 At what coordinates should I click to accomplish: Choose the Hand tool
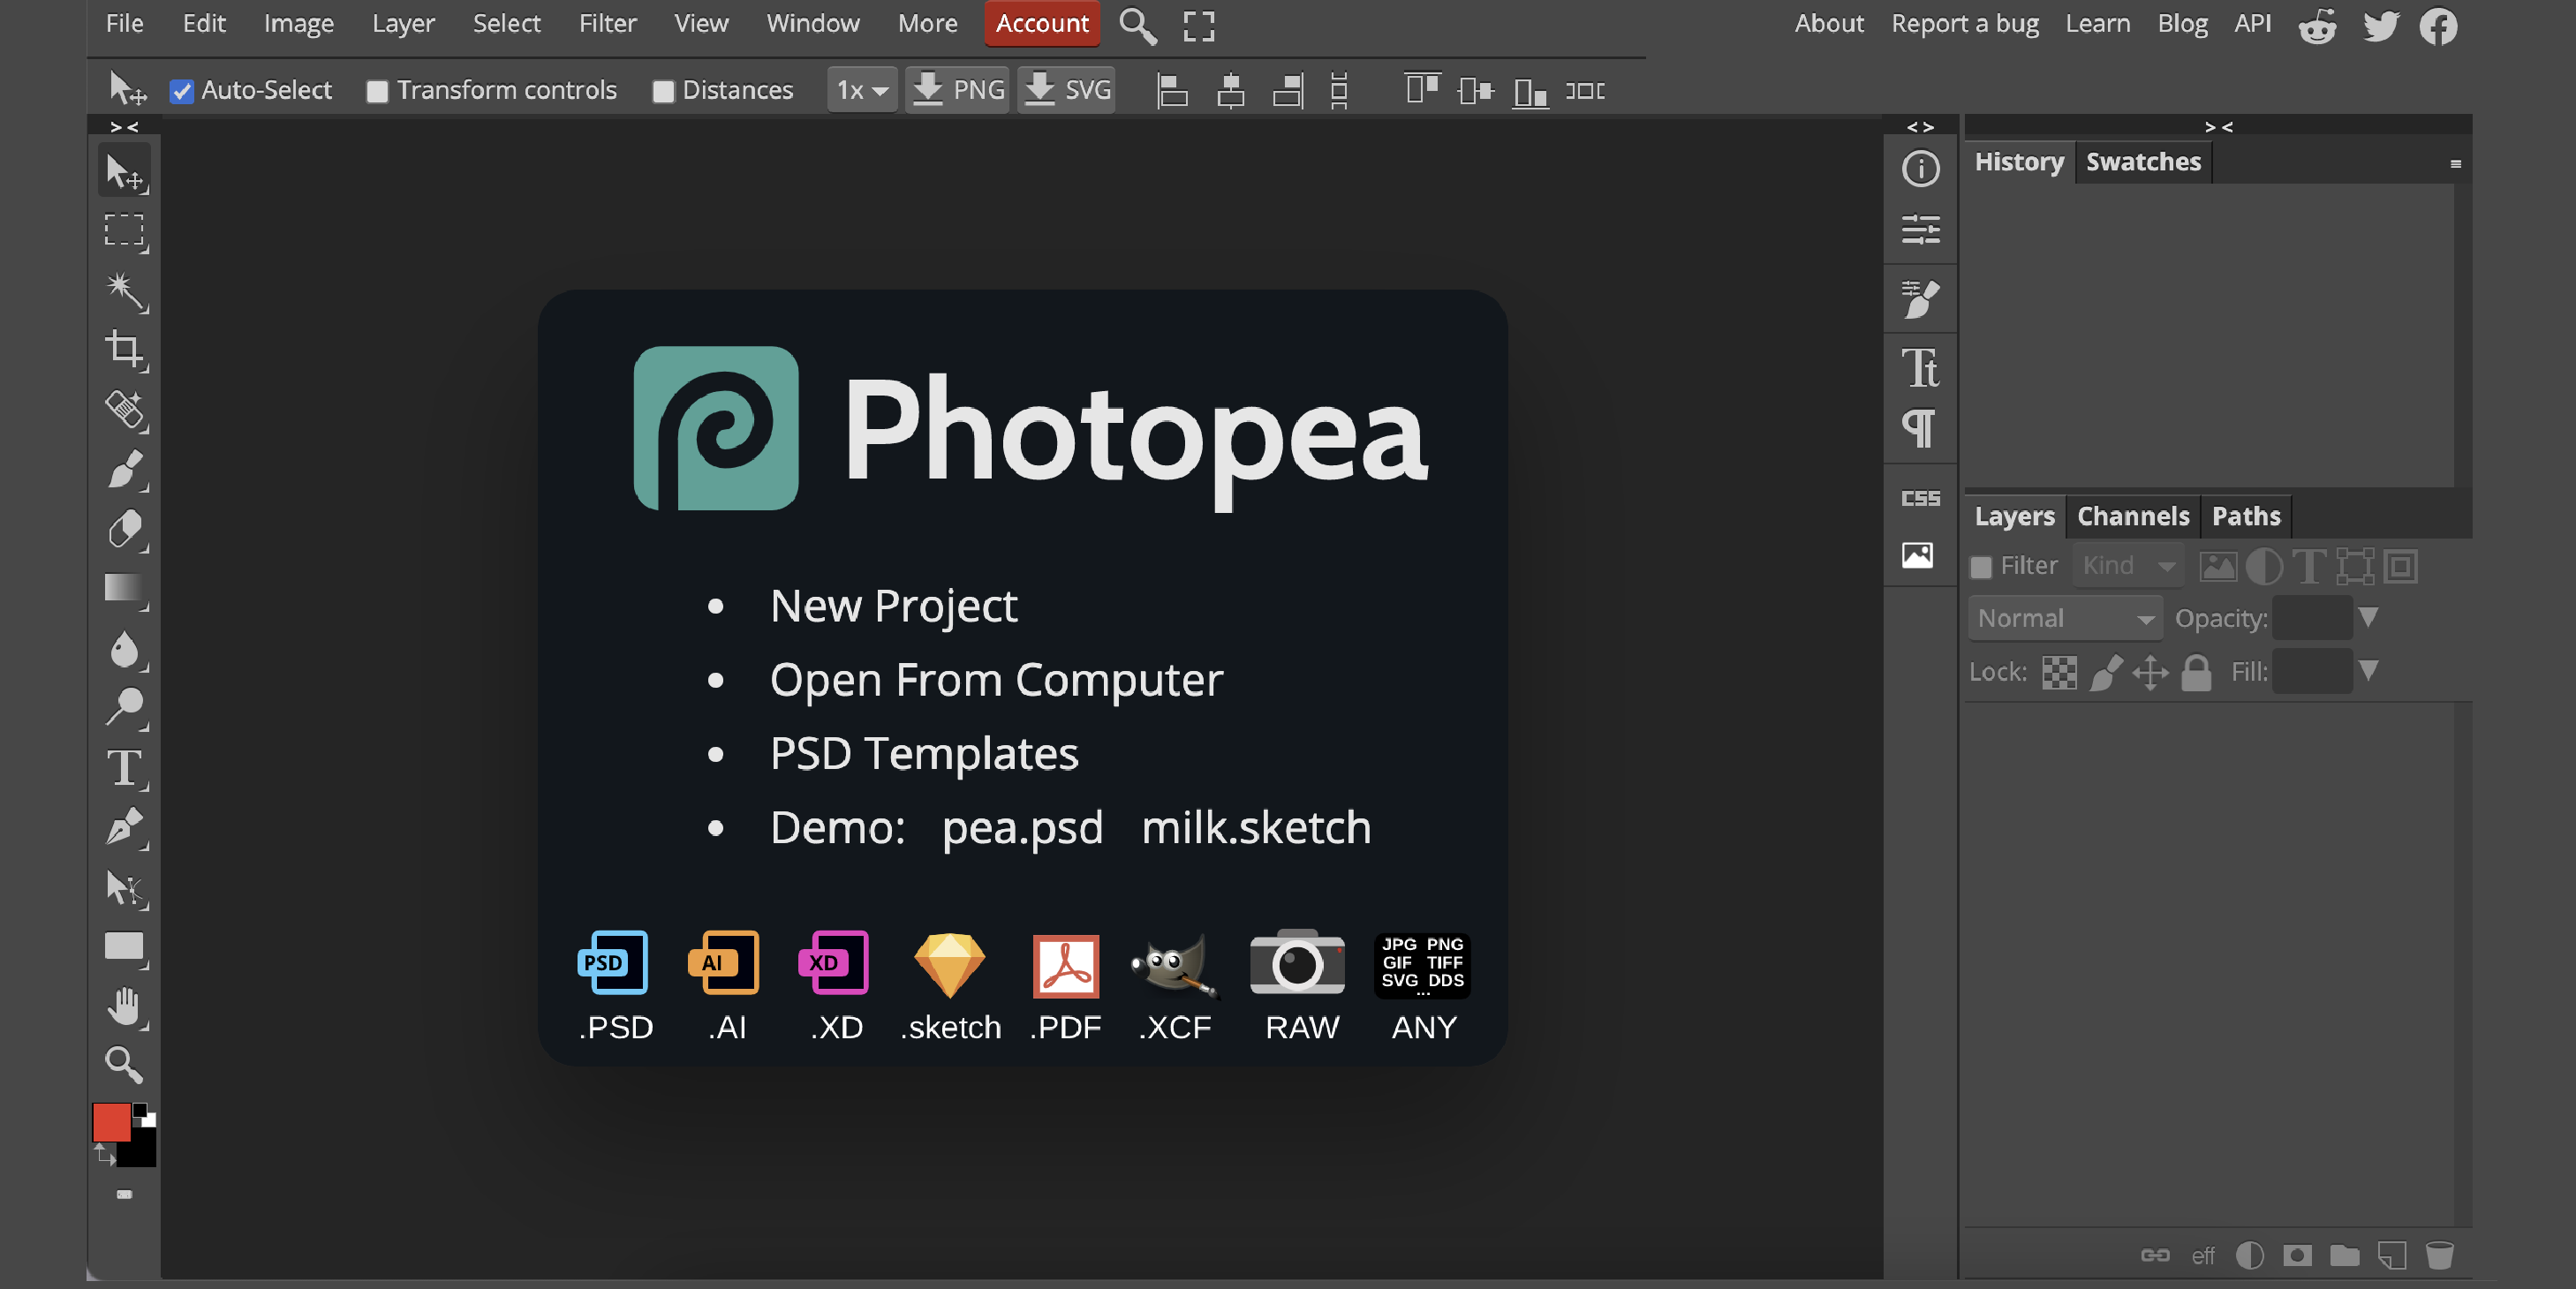[124, 1006]
